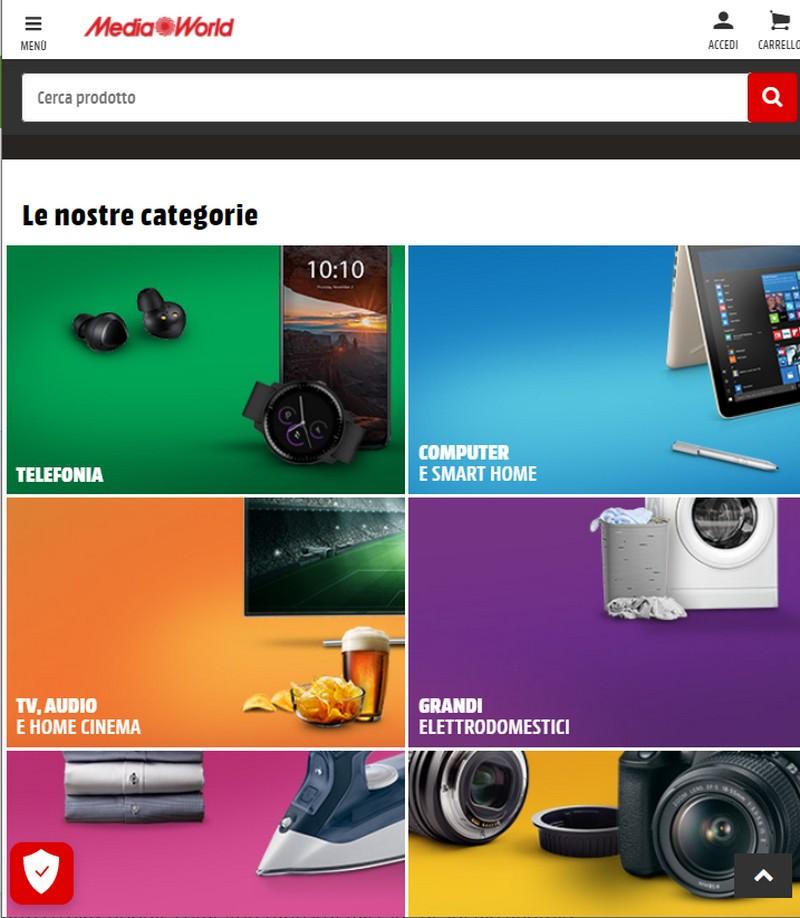Open the hamburger Menù icon

[33, 23]
